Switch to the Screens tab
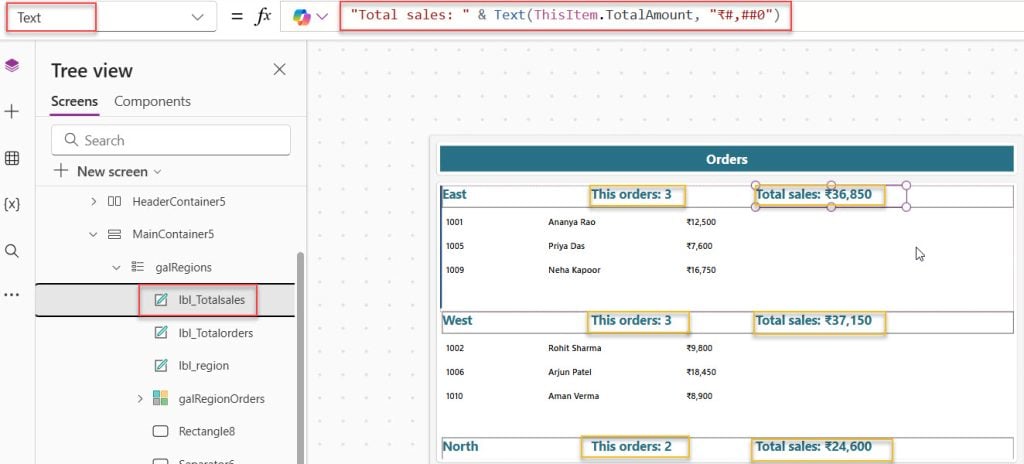Screen dimensions: 1024x464 (x=74, y=101)
